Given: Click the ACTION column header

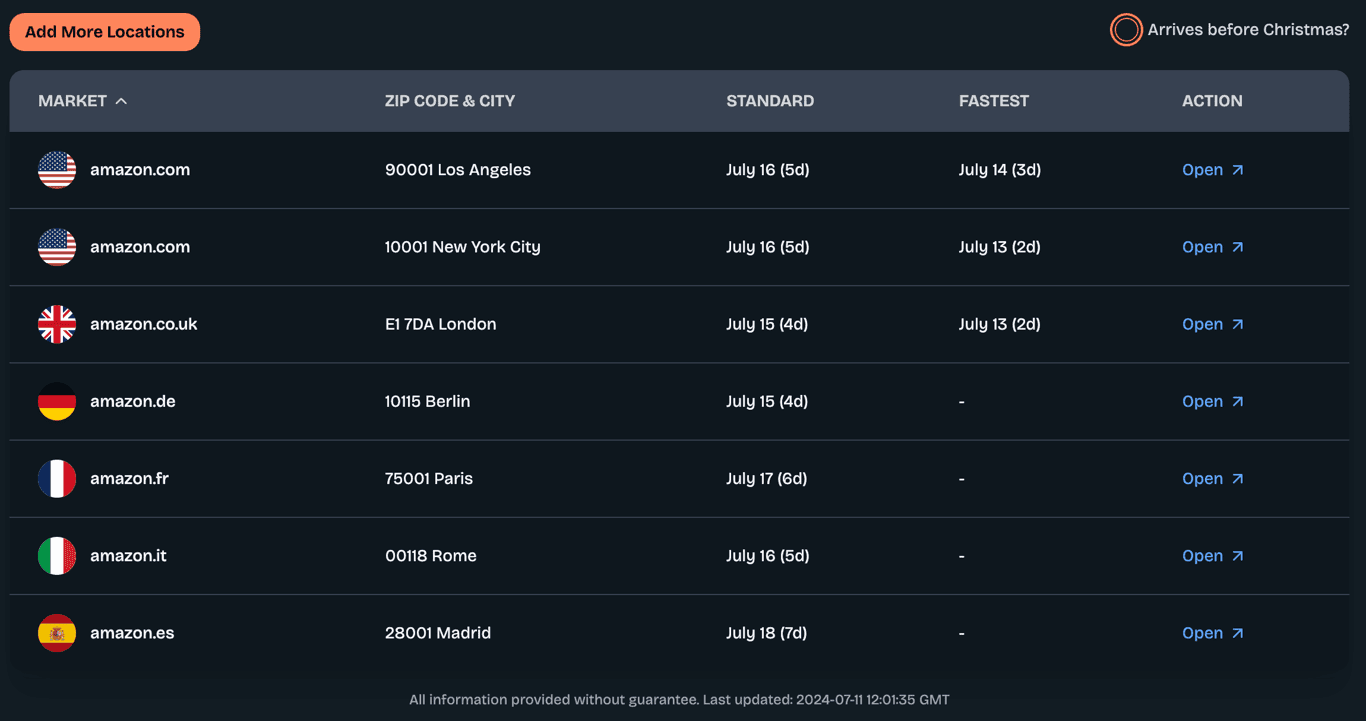Looking at the screenshot, I should 1212,101.
